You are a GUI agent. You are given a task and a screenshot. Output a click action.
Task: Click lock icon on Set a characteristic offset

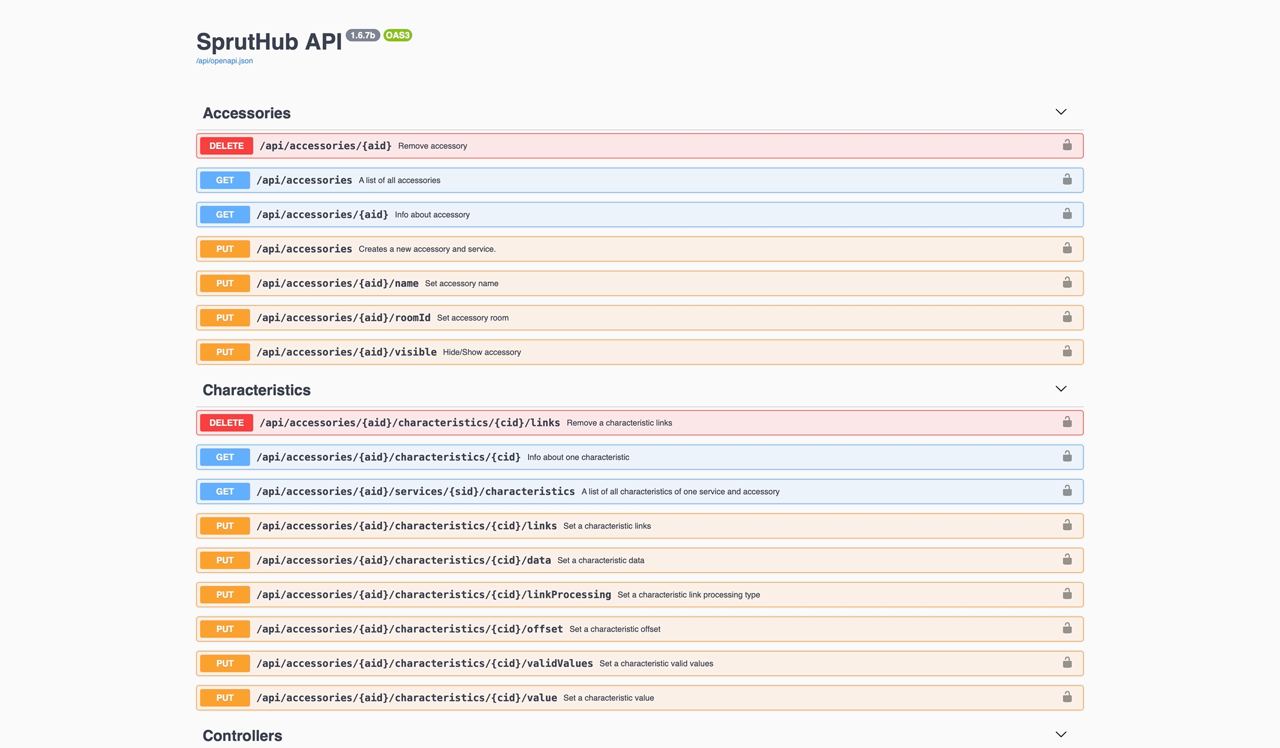[x=1067, y=628]
